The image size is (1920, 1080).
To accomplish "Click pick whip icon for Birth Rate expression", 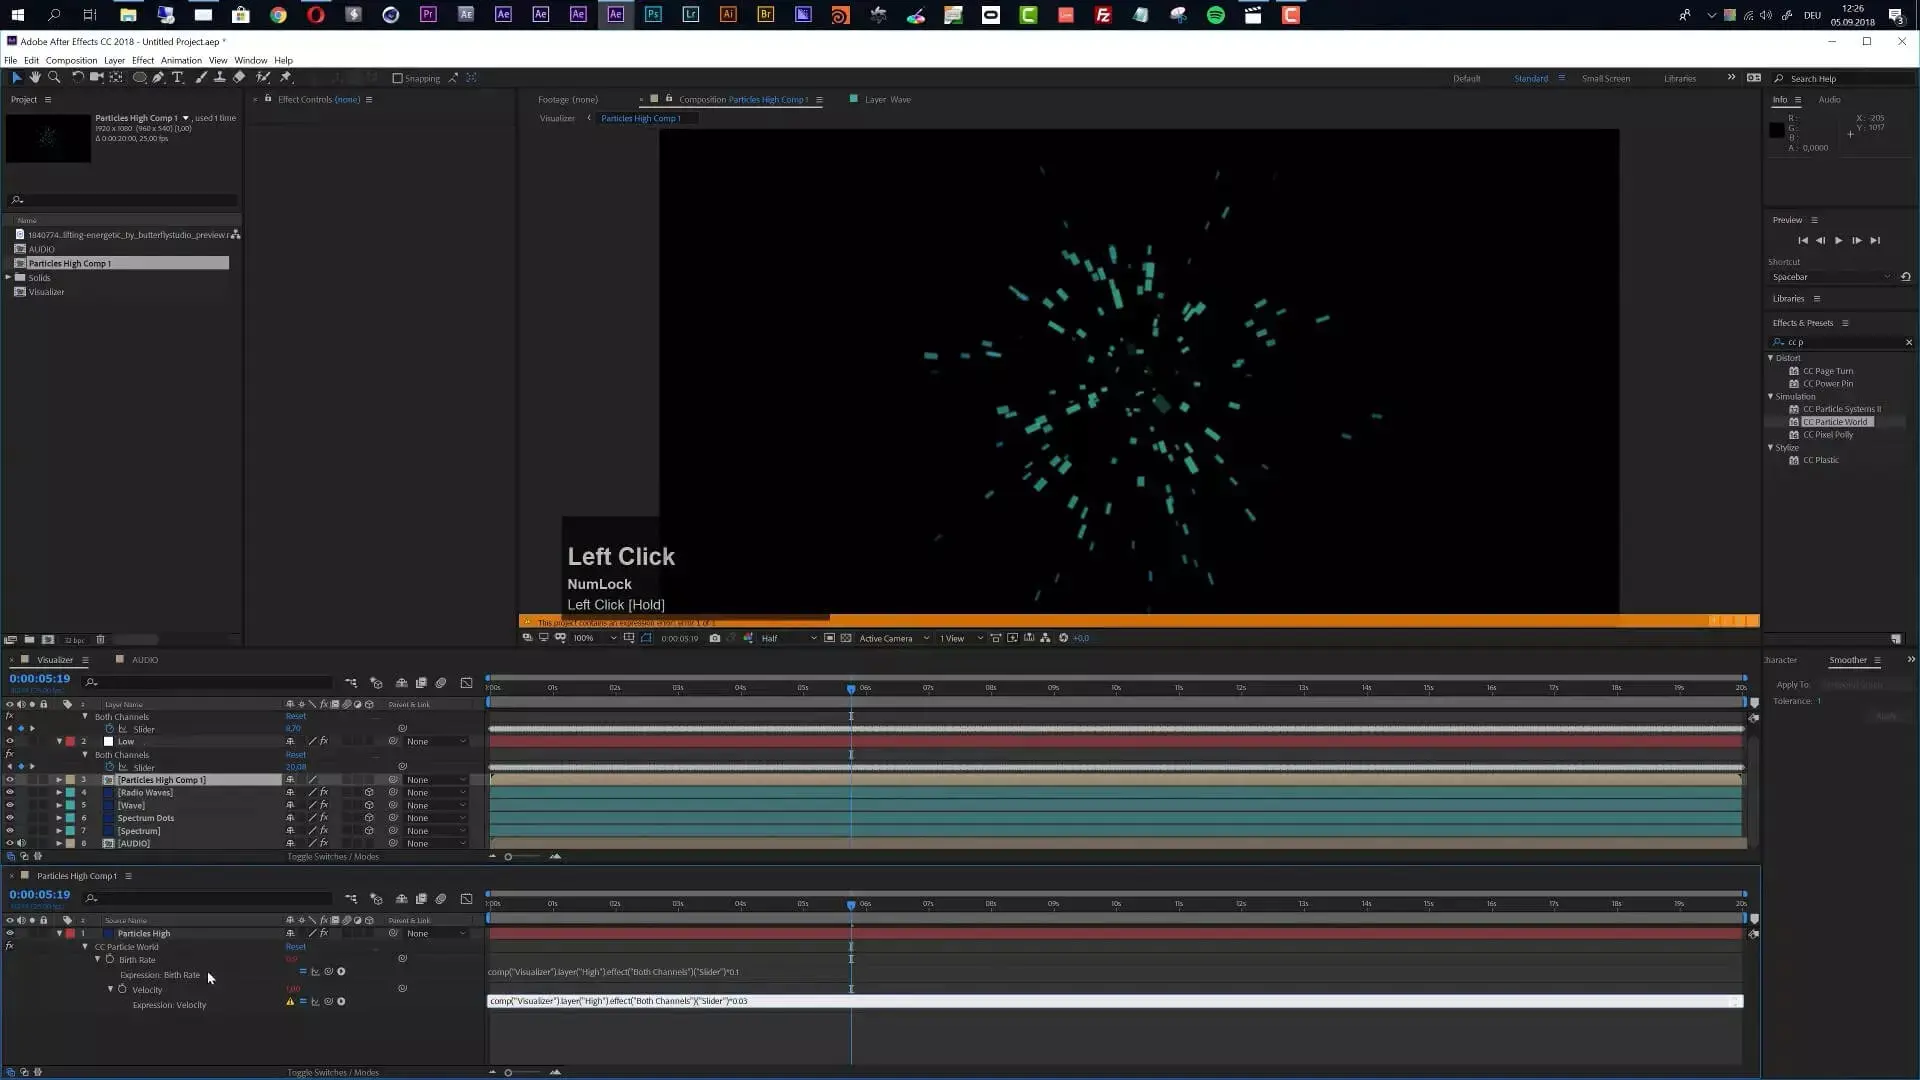I will click(329, 972).
